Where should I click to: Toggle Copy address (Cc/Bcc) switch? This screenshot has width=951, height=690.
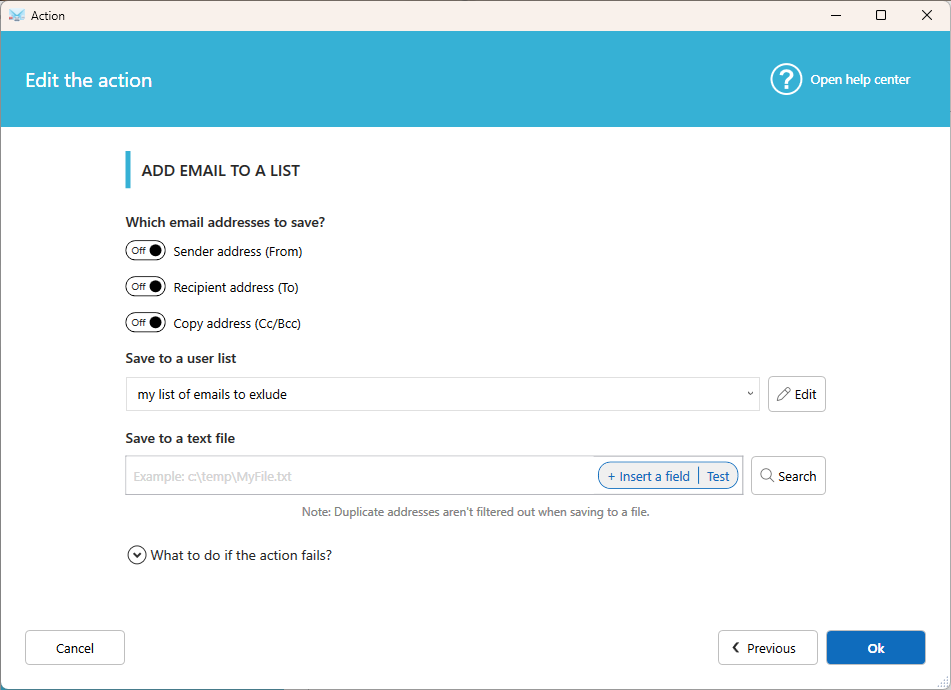146,323
